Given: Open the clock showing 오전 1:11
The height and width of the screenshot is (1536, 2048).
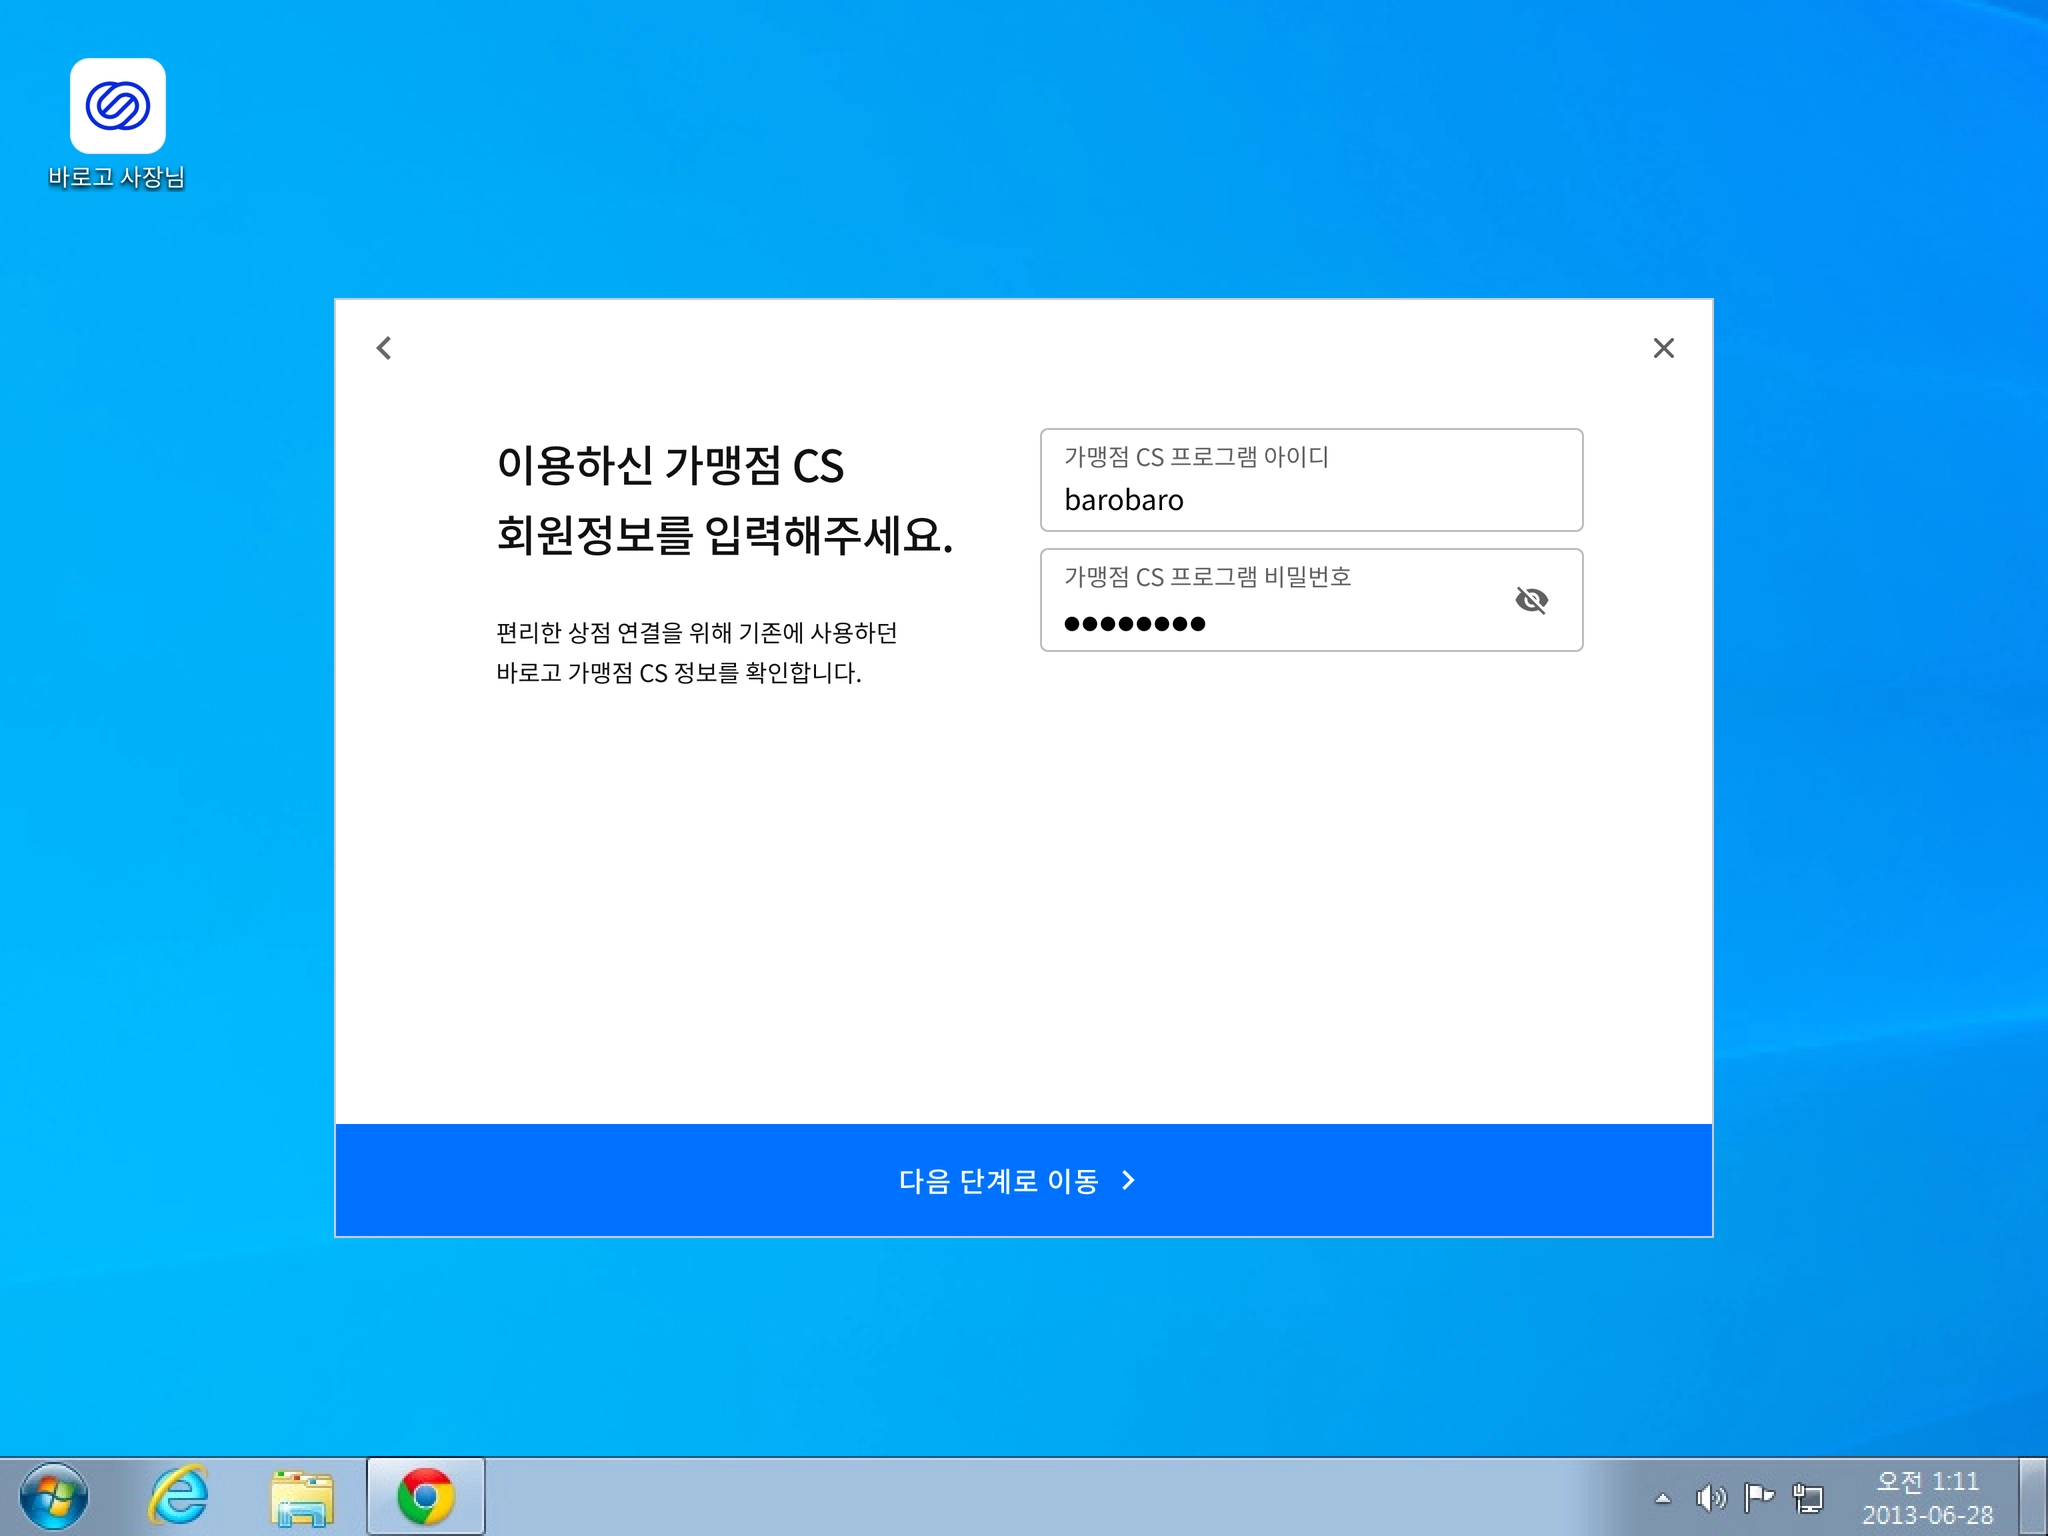Looking at the screenshot, I should click(1927, 1497).
